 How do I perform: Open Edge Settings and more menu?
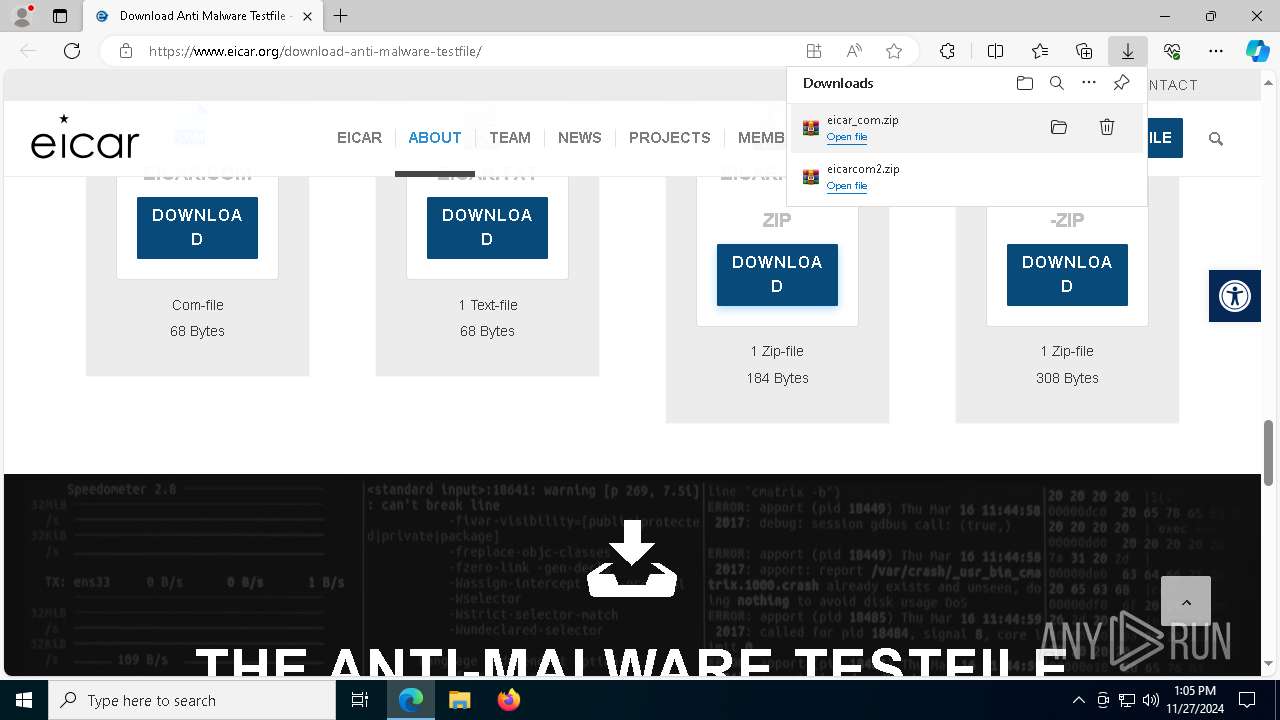click(x=1216, y=51)
